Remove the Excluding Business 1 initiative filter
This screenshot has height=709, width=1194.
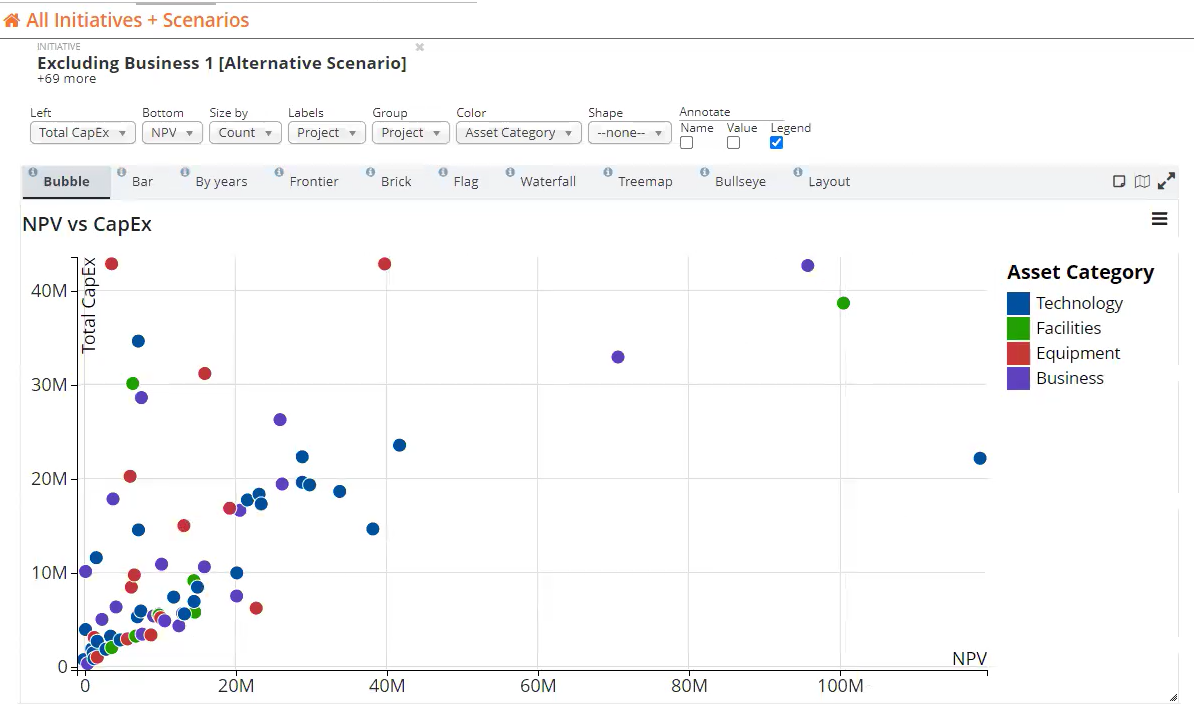[419, 46]
